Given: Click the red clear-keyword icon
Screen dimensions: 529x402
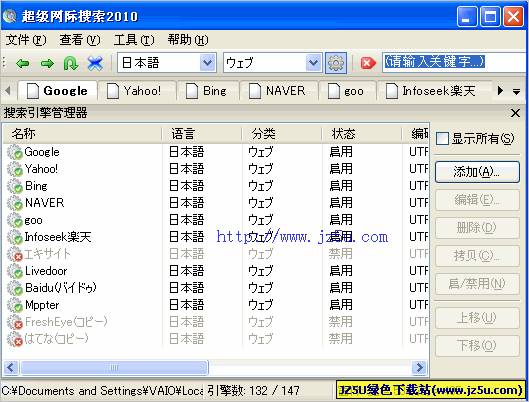Looking at the screenshot, I should 368,63.
